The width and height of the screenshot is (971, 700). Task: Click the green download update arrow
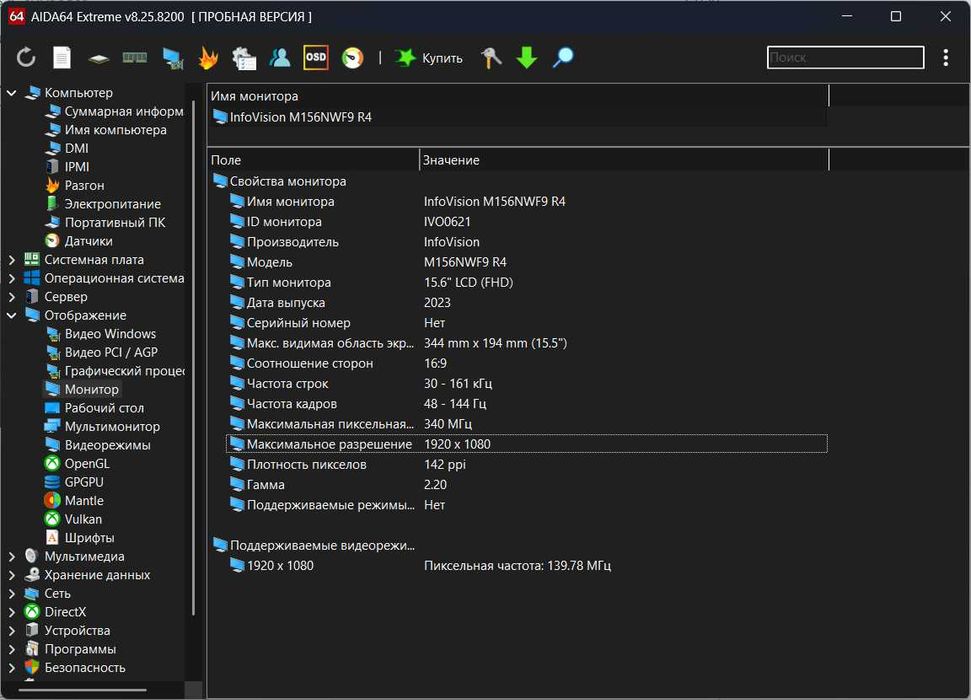point(527,58)
